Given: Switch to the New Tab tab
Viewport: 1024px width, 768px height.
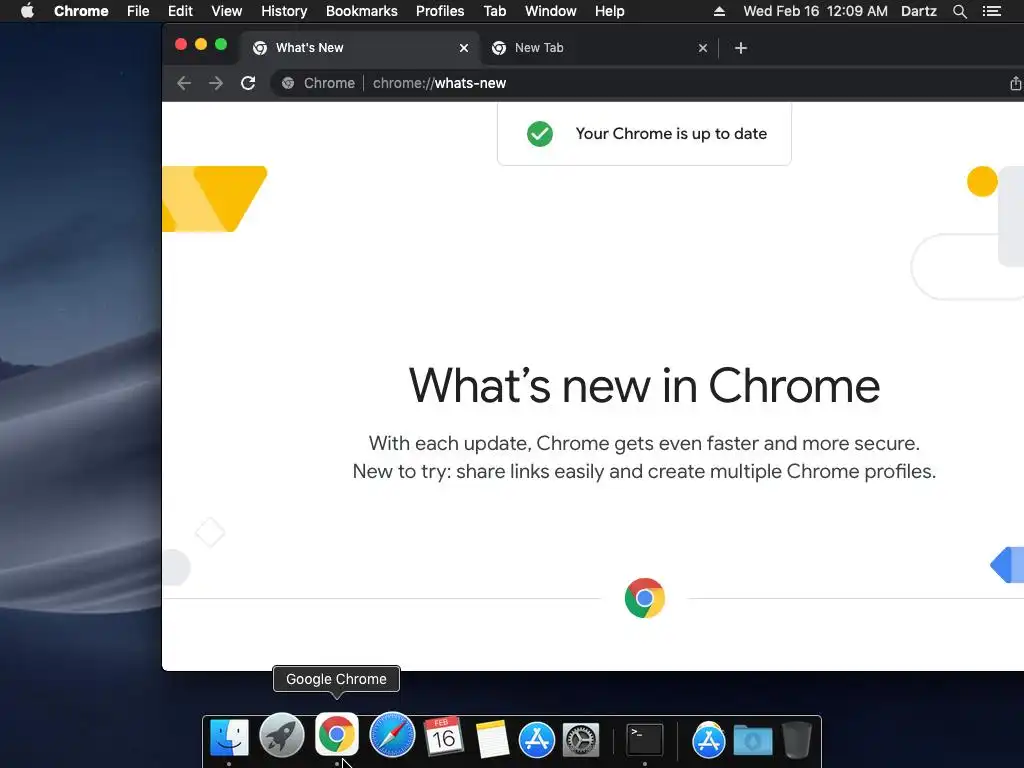Looking at the screenshot, I should 600,48.
